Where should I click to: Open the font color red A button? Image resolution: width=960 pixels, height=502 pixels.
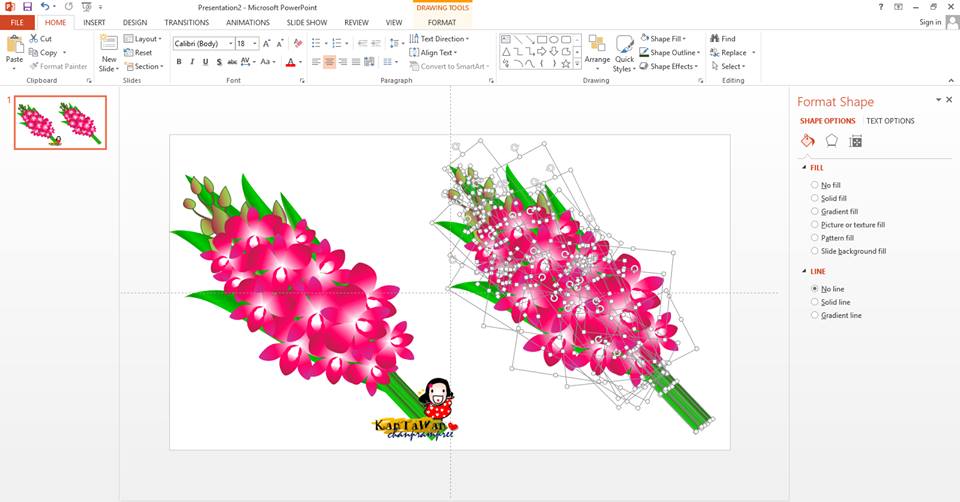tap(290, 62)
